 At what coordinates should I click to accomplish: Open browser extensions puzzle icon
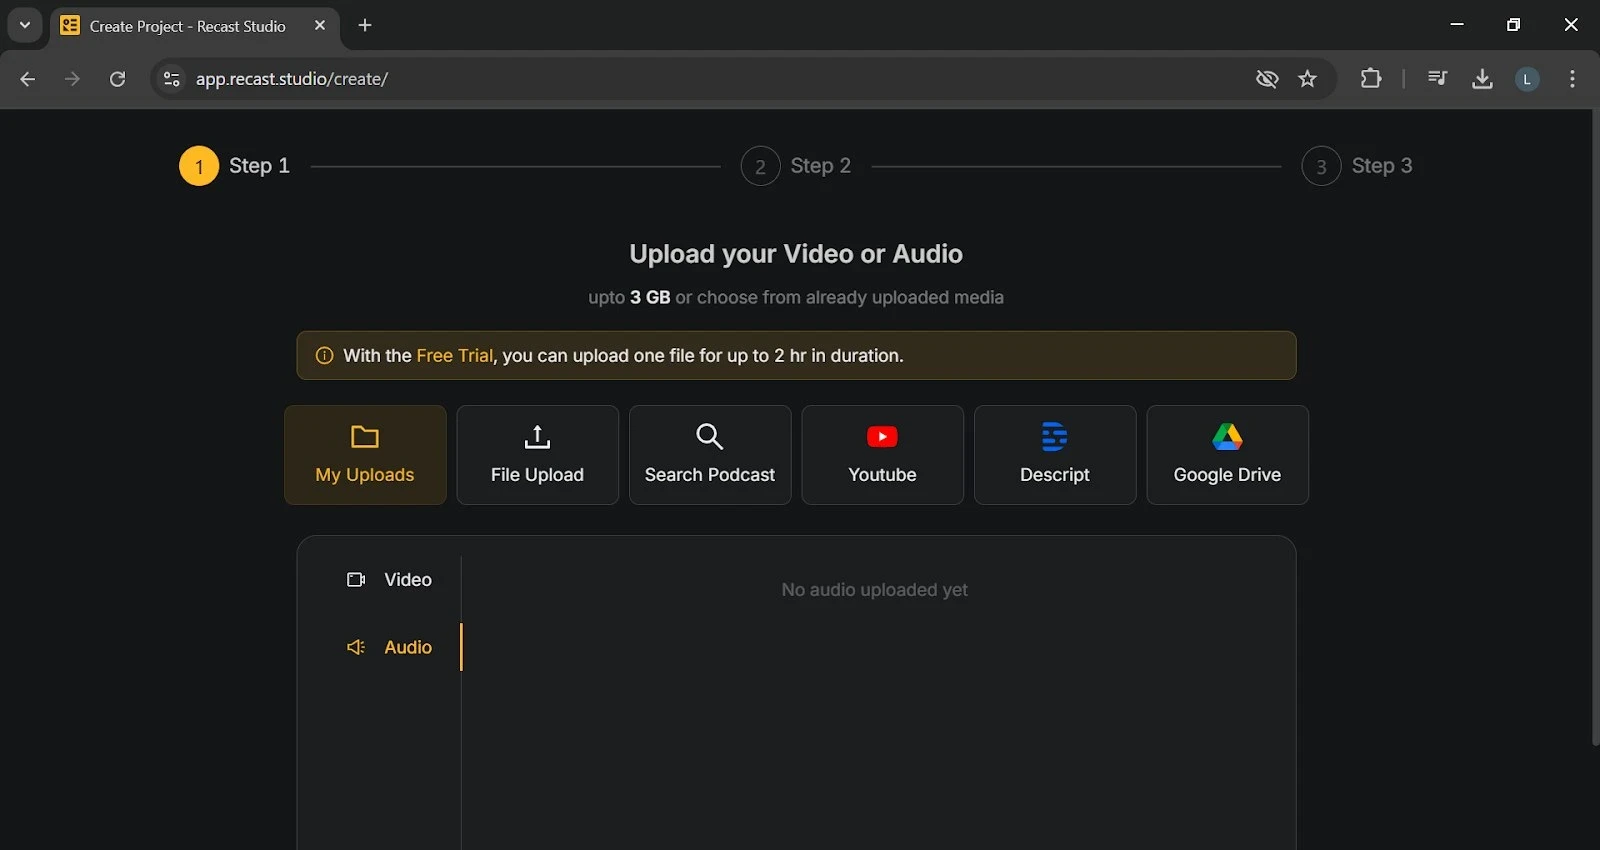tap(1371, 79)
